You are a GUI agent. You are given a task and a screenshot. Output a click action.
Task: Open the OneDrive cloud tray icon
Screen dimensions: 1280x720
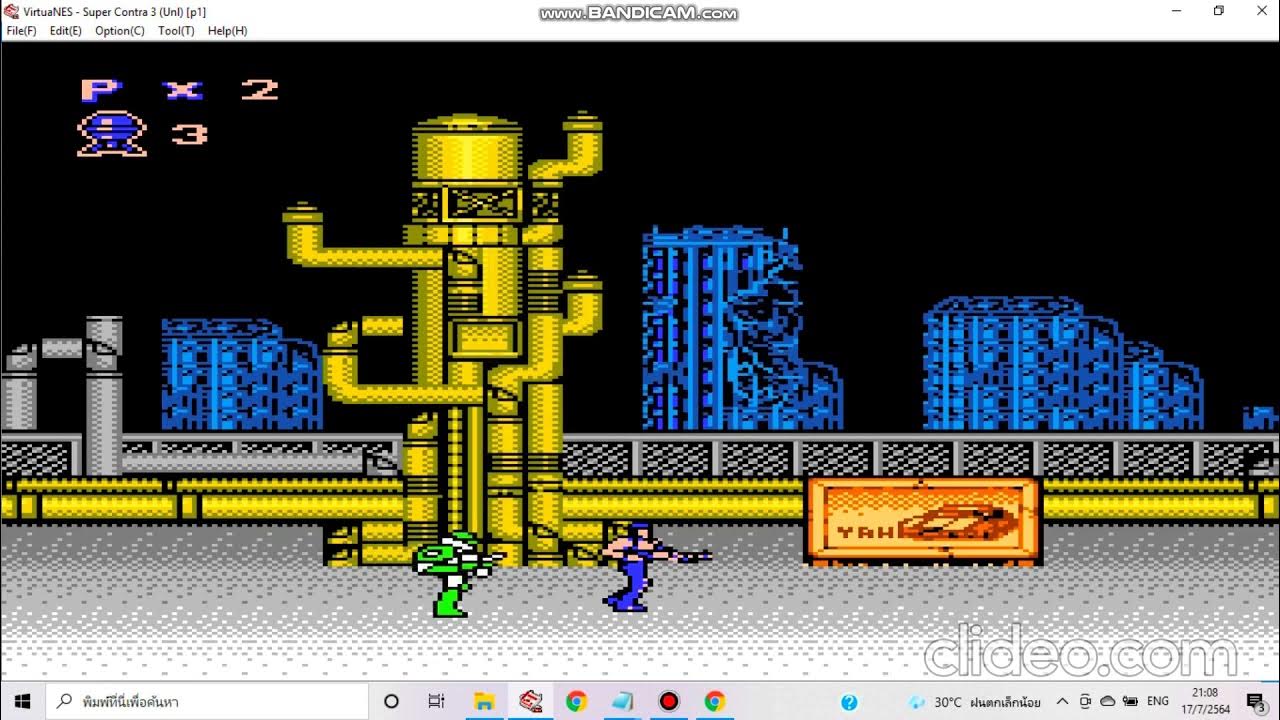pyautogui.click(x=1108, y=702)
